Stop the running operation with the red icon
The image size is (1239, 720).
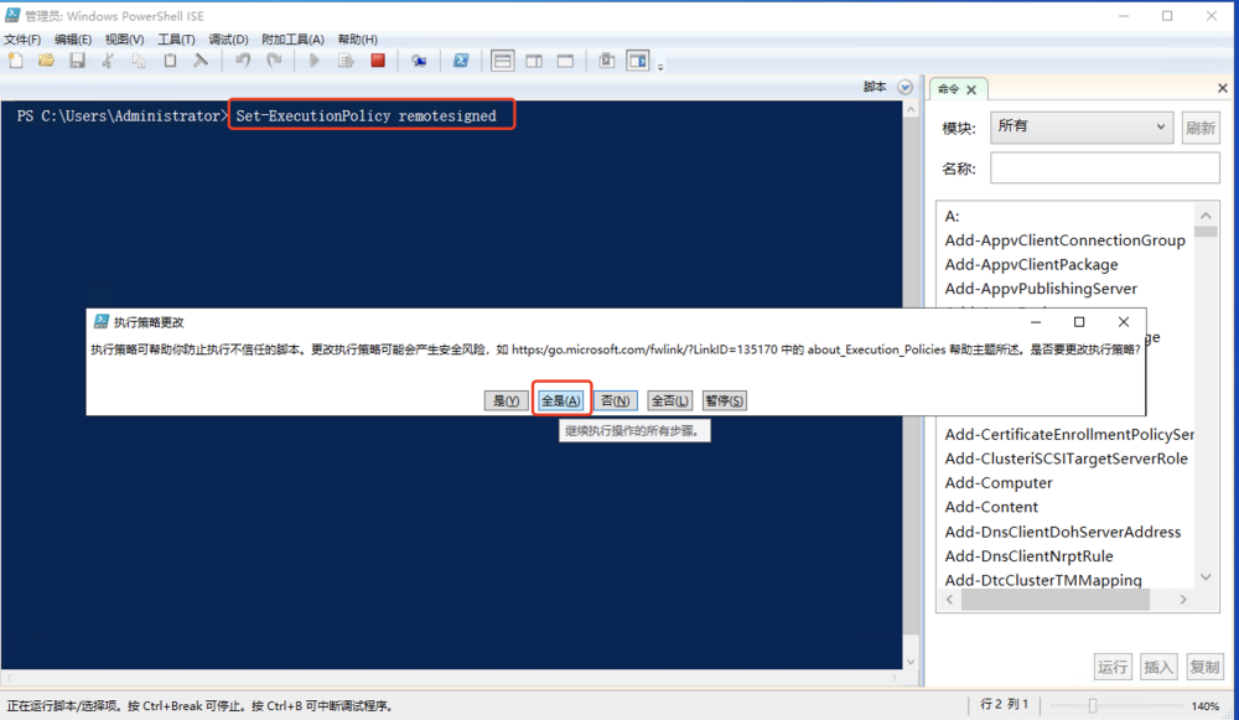378,61
